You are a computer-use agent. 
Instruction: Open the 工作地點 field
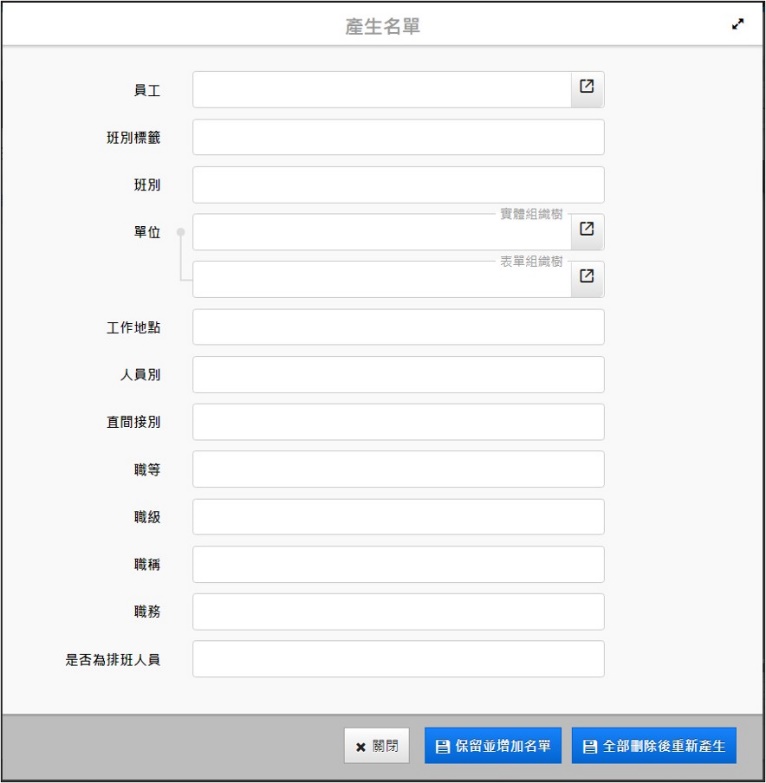(x=398, y=327)
